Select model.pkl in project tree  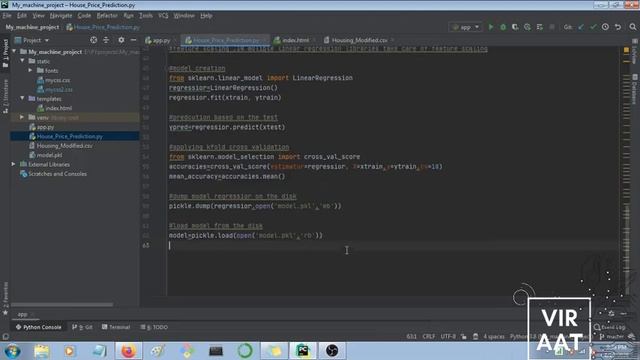pos(49,155)
